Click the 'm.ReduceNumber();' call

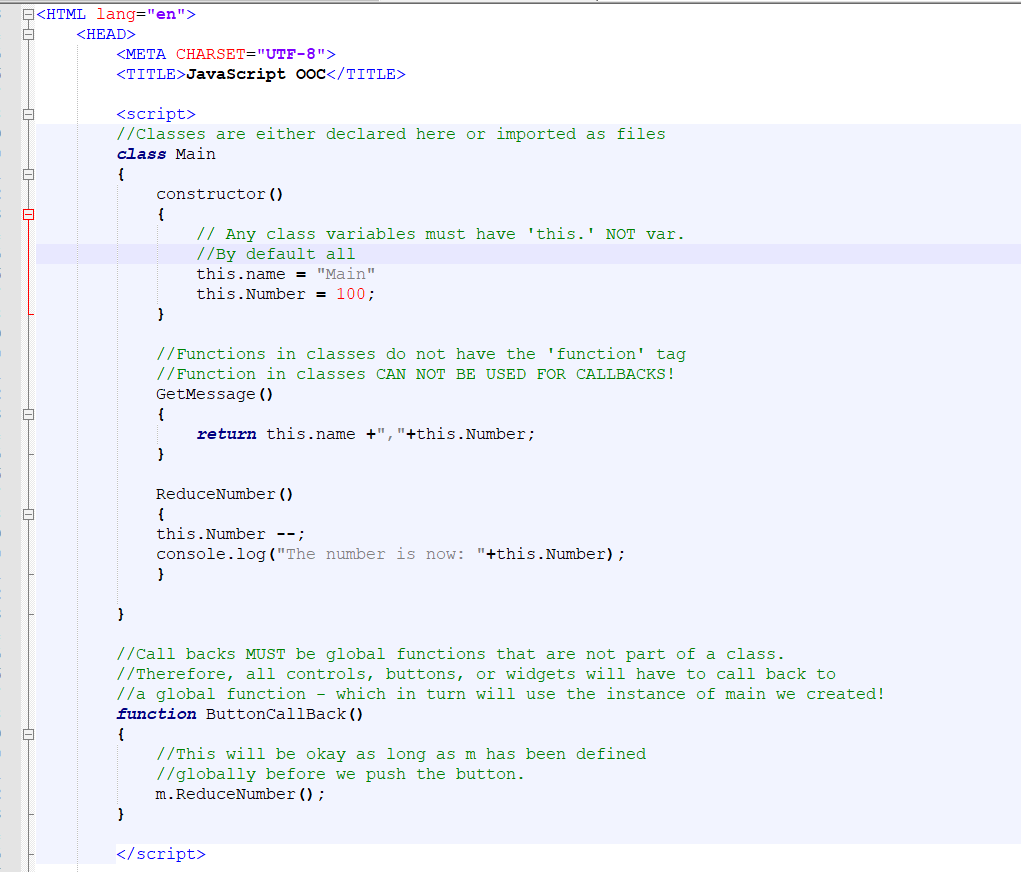pyautogui.click(x=240, y=795)
